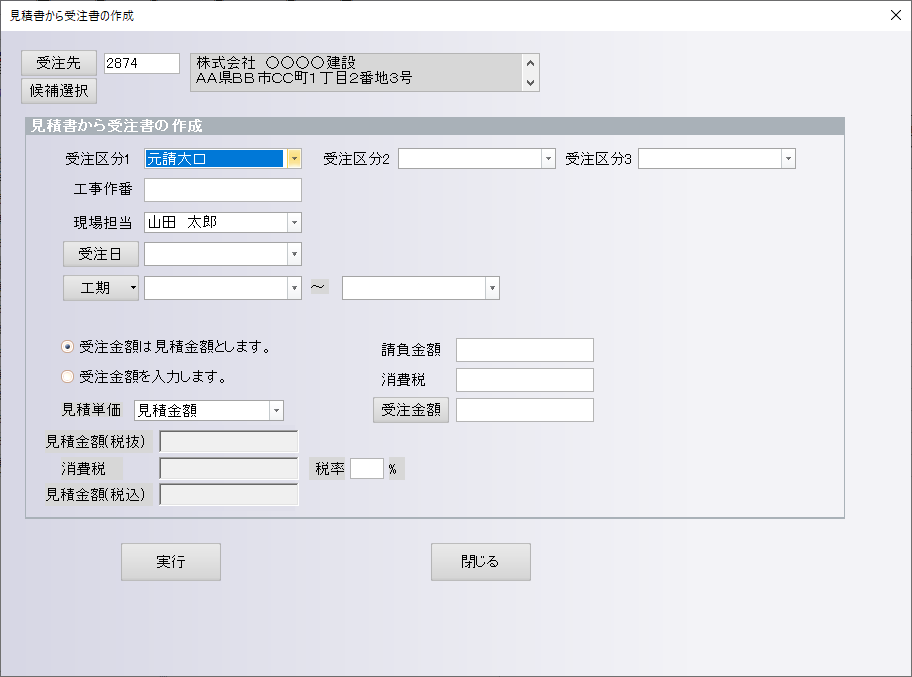The image size is (912, 677).
Task: Click the 工事作番 input field
Action: (222, 190)
